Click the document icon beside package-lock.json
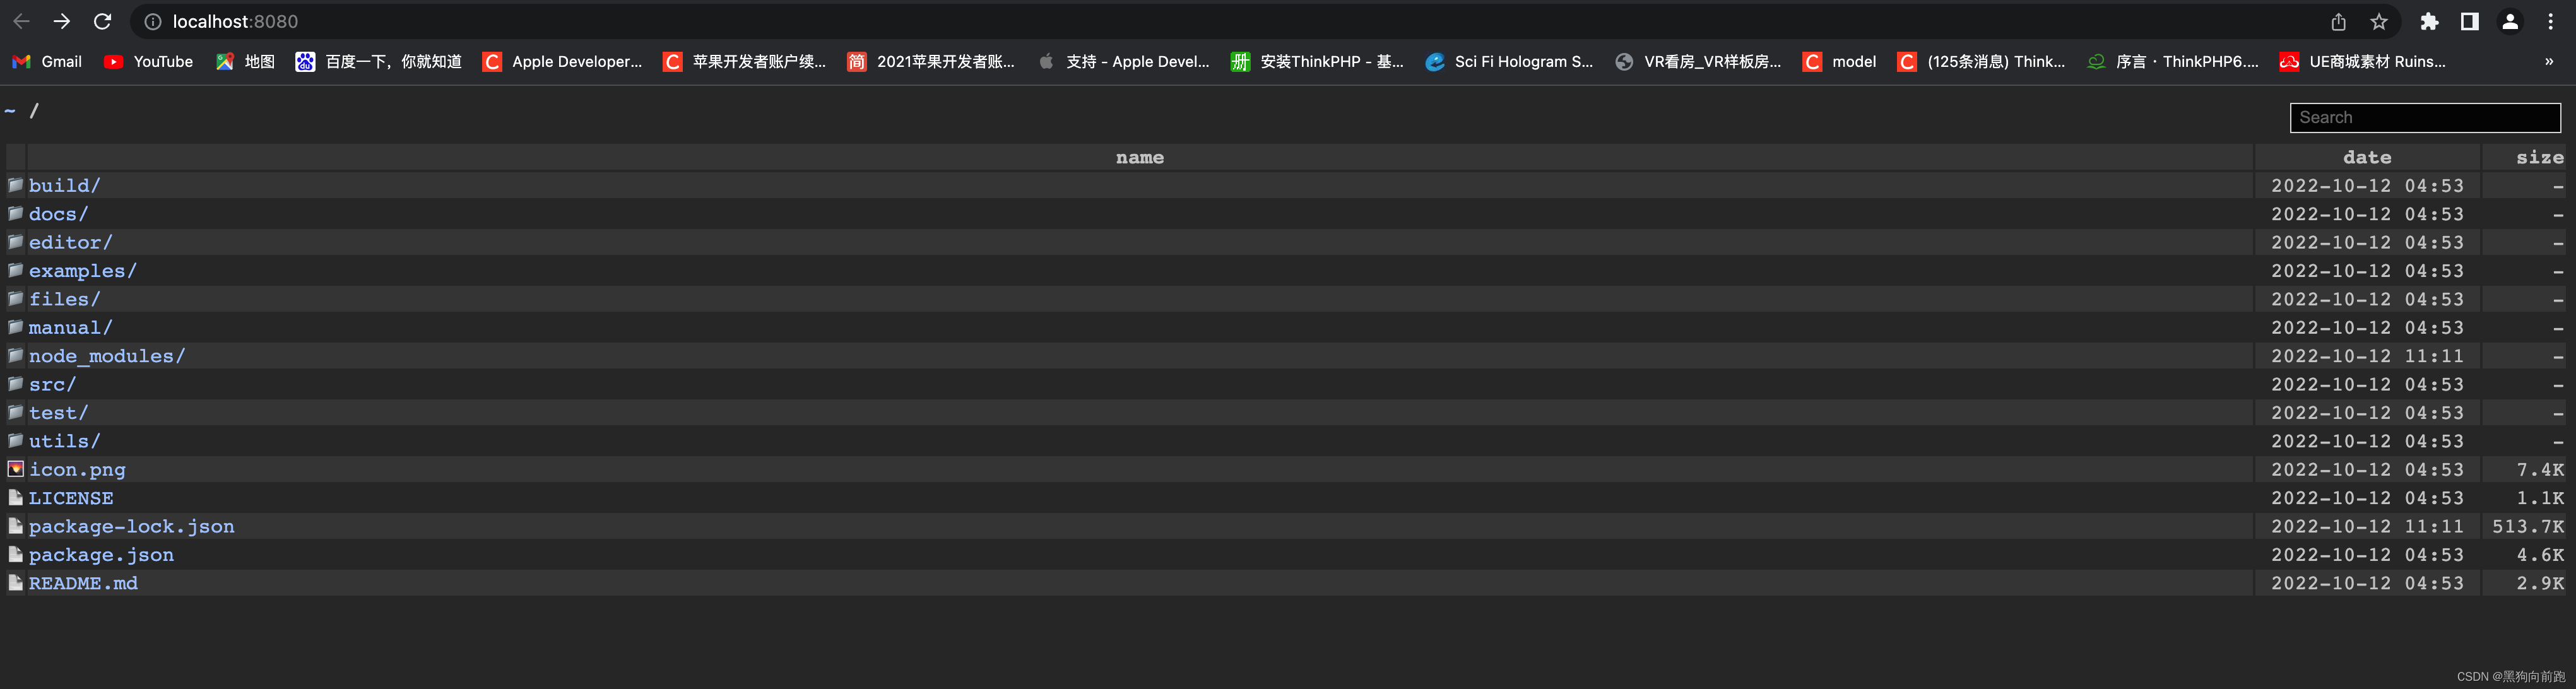Screen dimensions: 2576x689 tap(16, 525)
